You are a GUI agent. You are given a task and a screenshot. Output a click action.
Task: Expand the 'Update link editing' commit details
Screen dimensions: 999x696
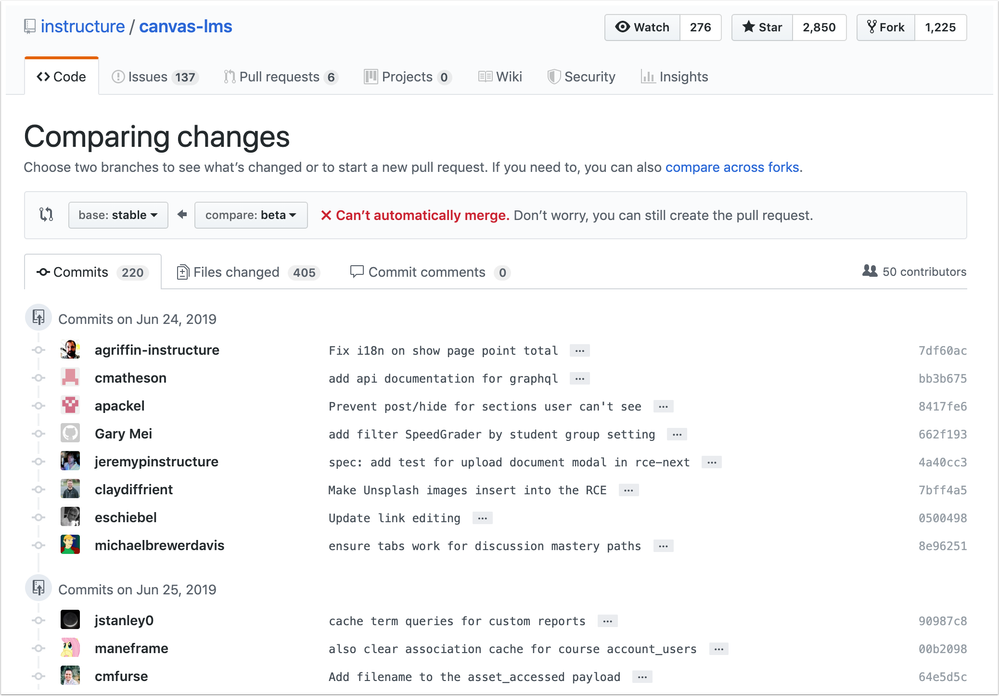point(482,518)
